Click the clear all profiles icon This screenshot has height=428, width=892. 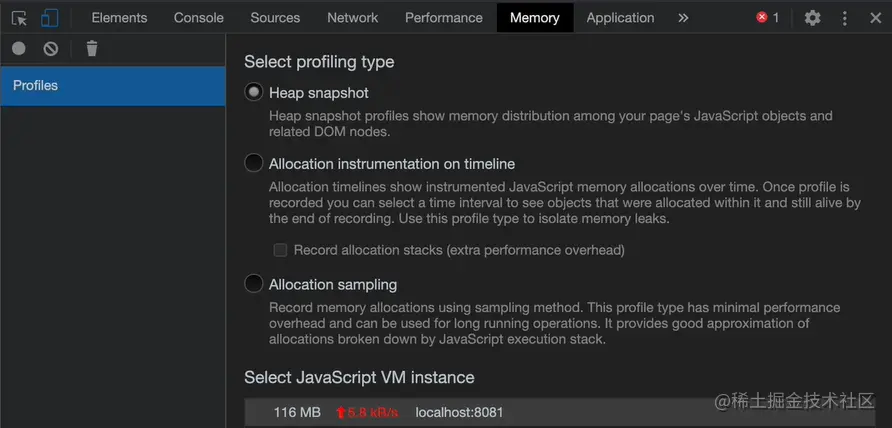pos(51,48)
